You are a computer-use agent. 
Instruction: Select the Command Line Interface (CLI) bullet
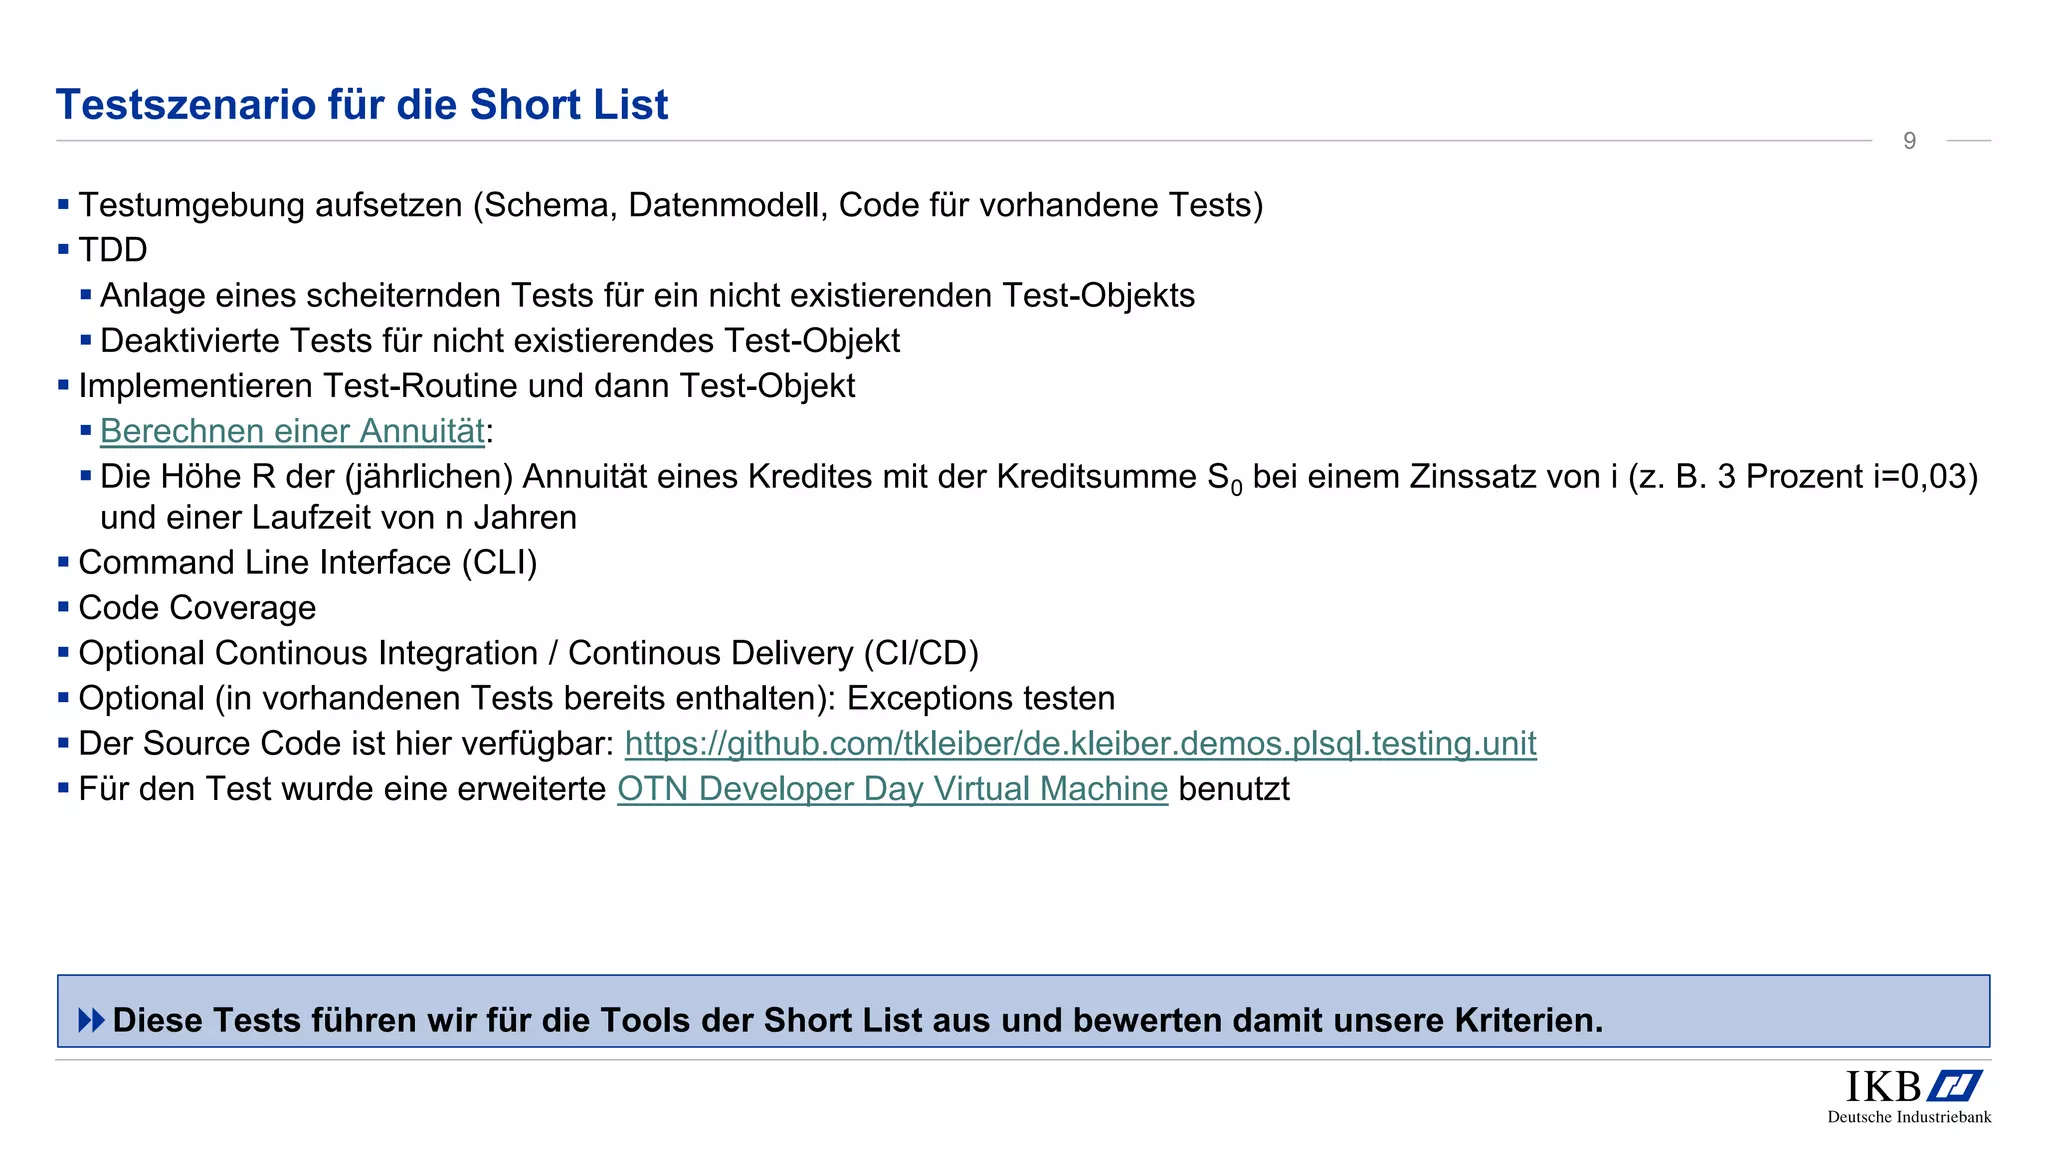click(308, 563)
